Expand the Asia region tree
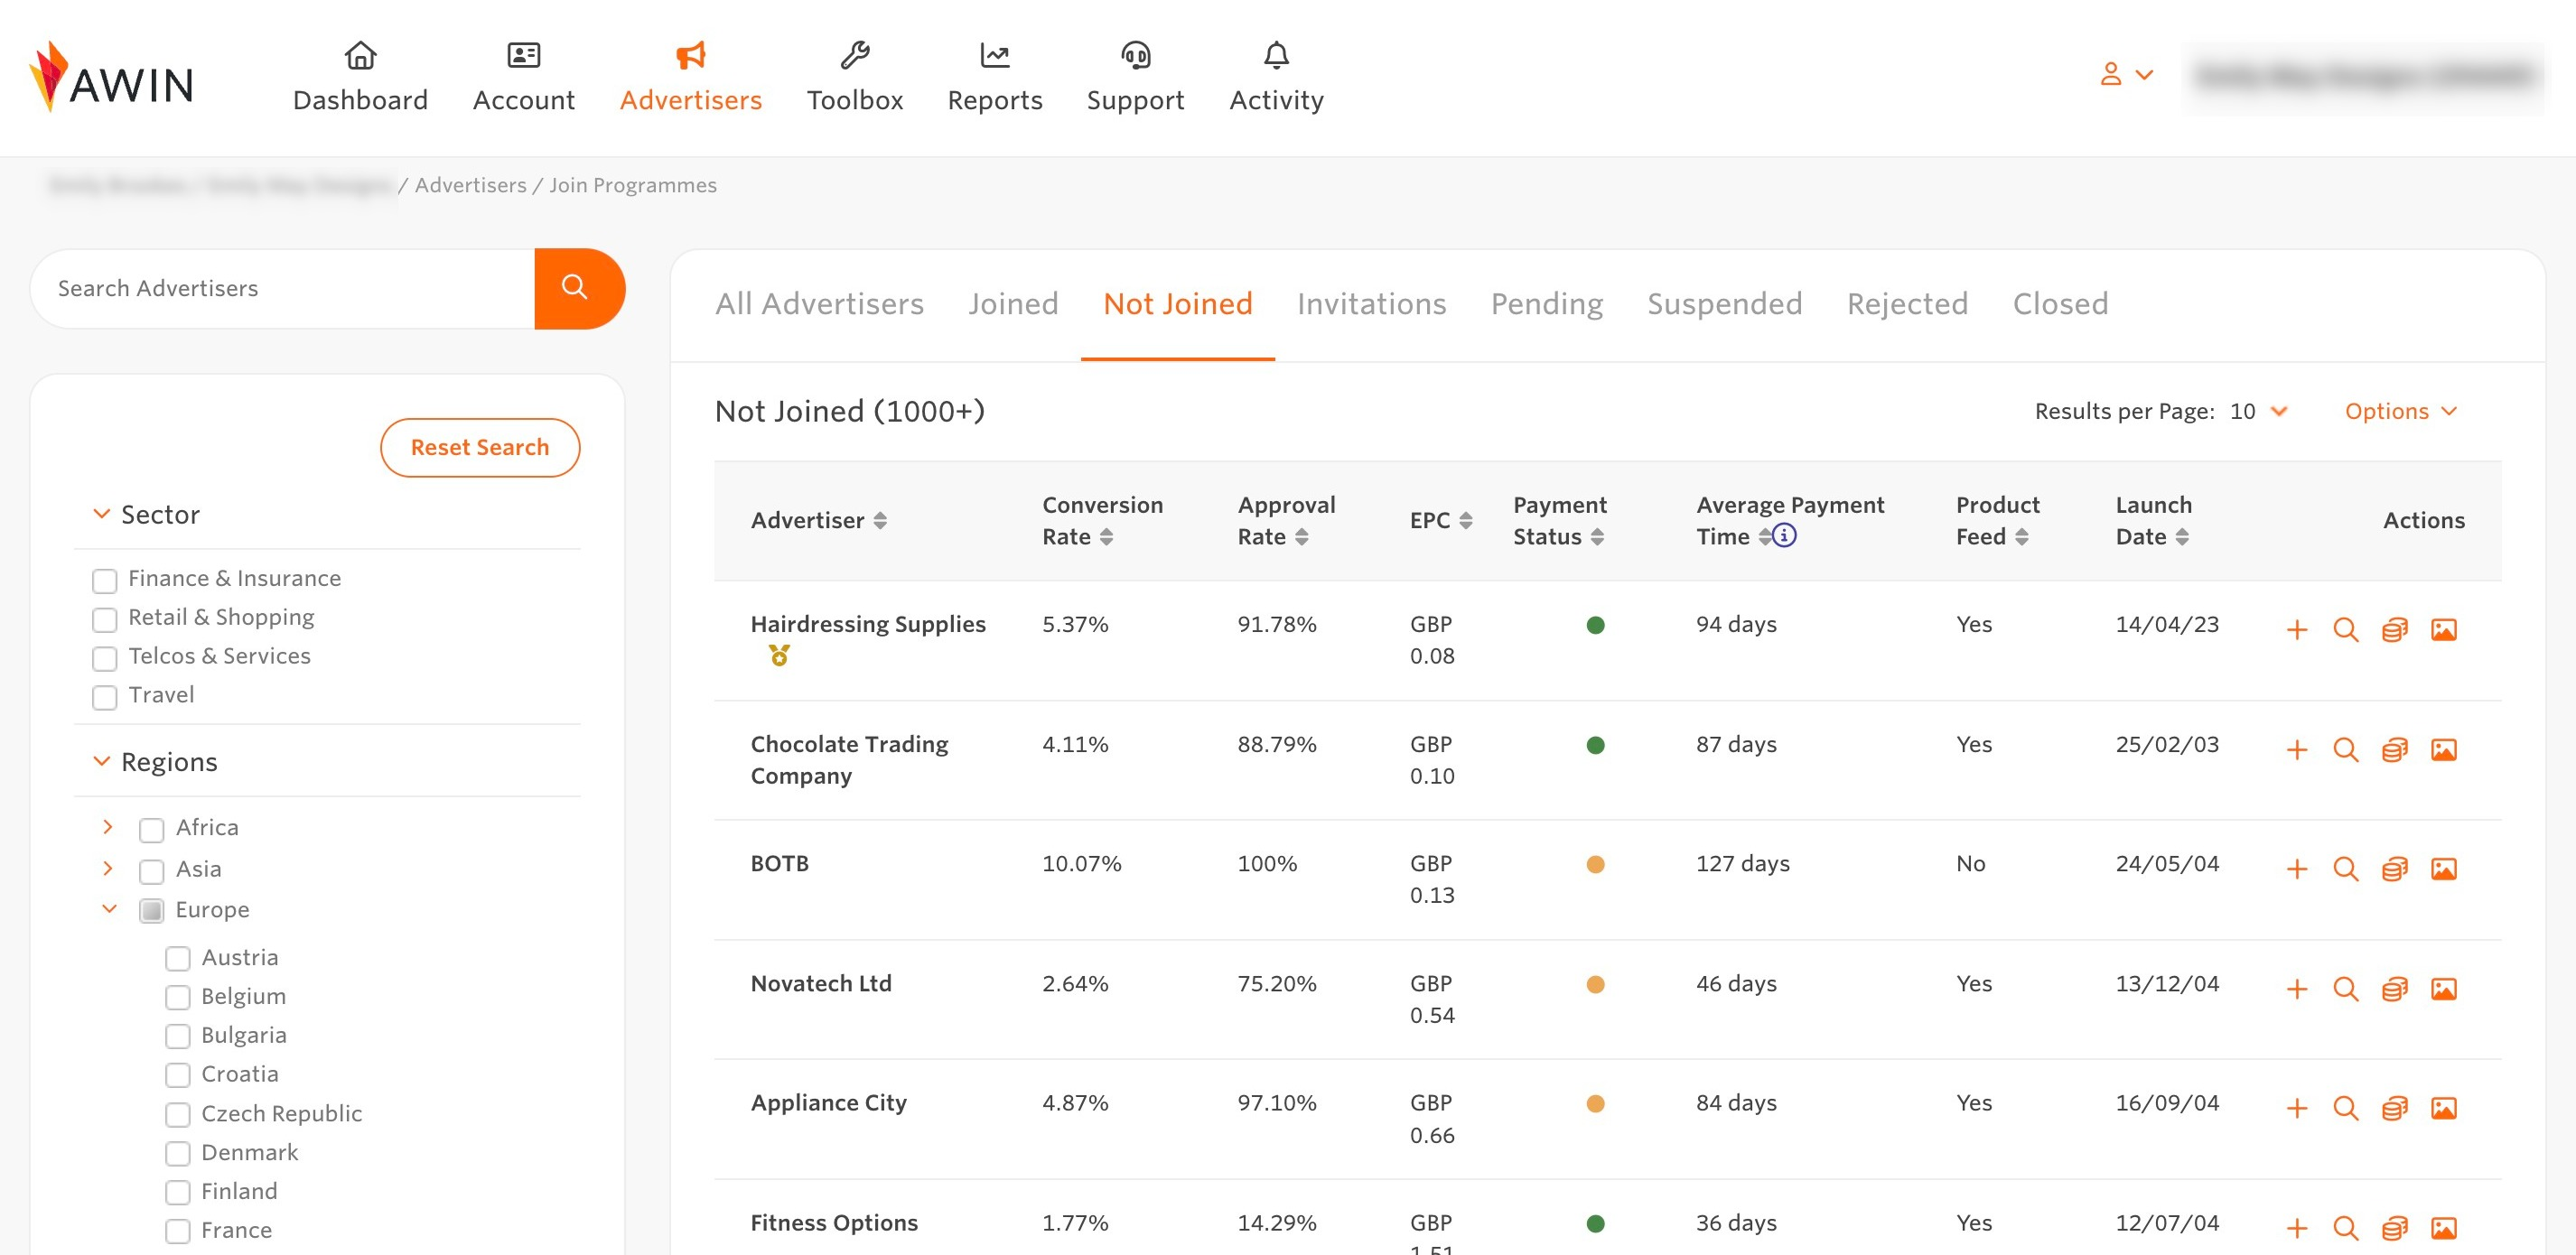This screenshot has width=2576, height=1255. click(x=108, y=868)
